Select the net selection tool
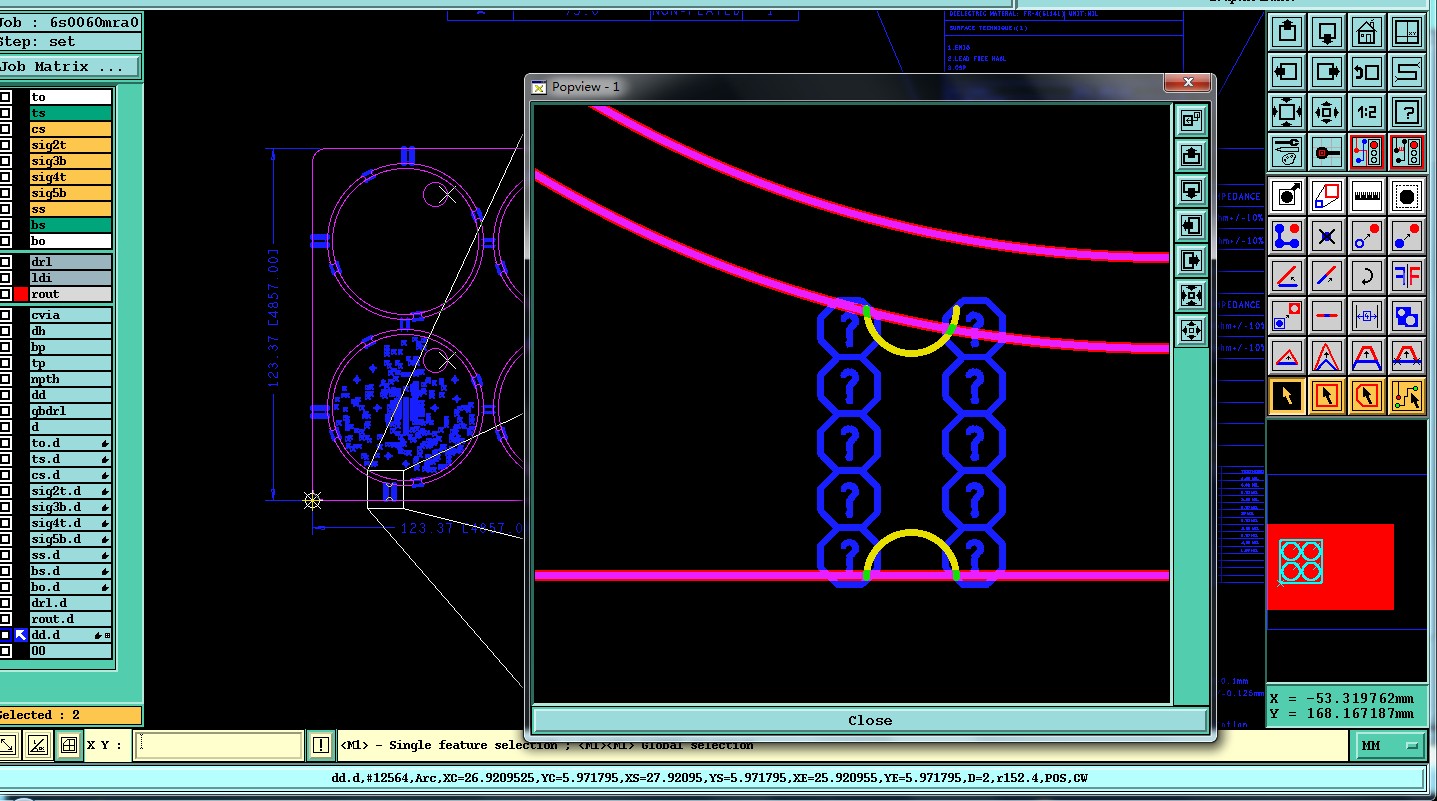The width and height of the screenshot is (1437, 801). tap(1407, 396)
